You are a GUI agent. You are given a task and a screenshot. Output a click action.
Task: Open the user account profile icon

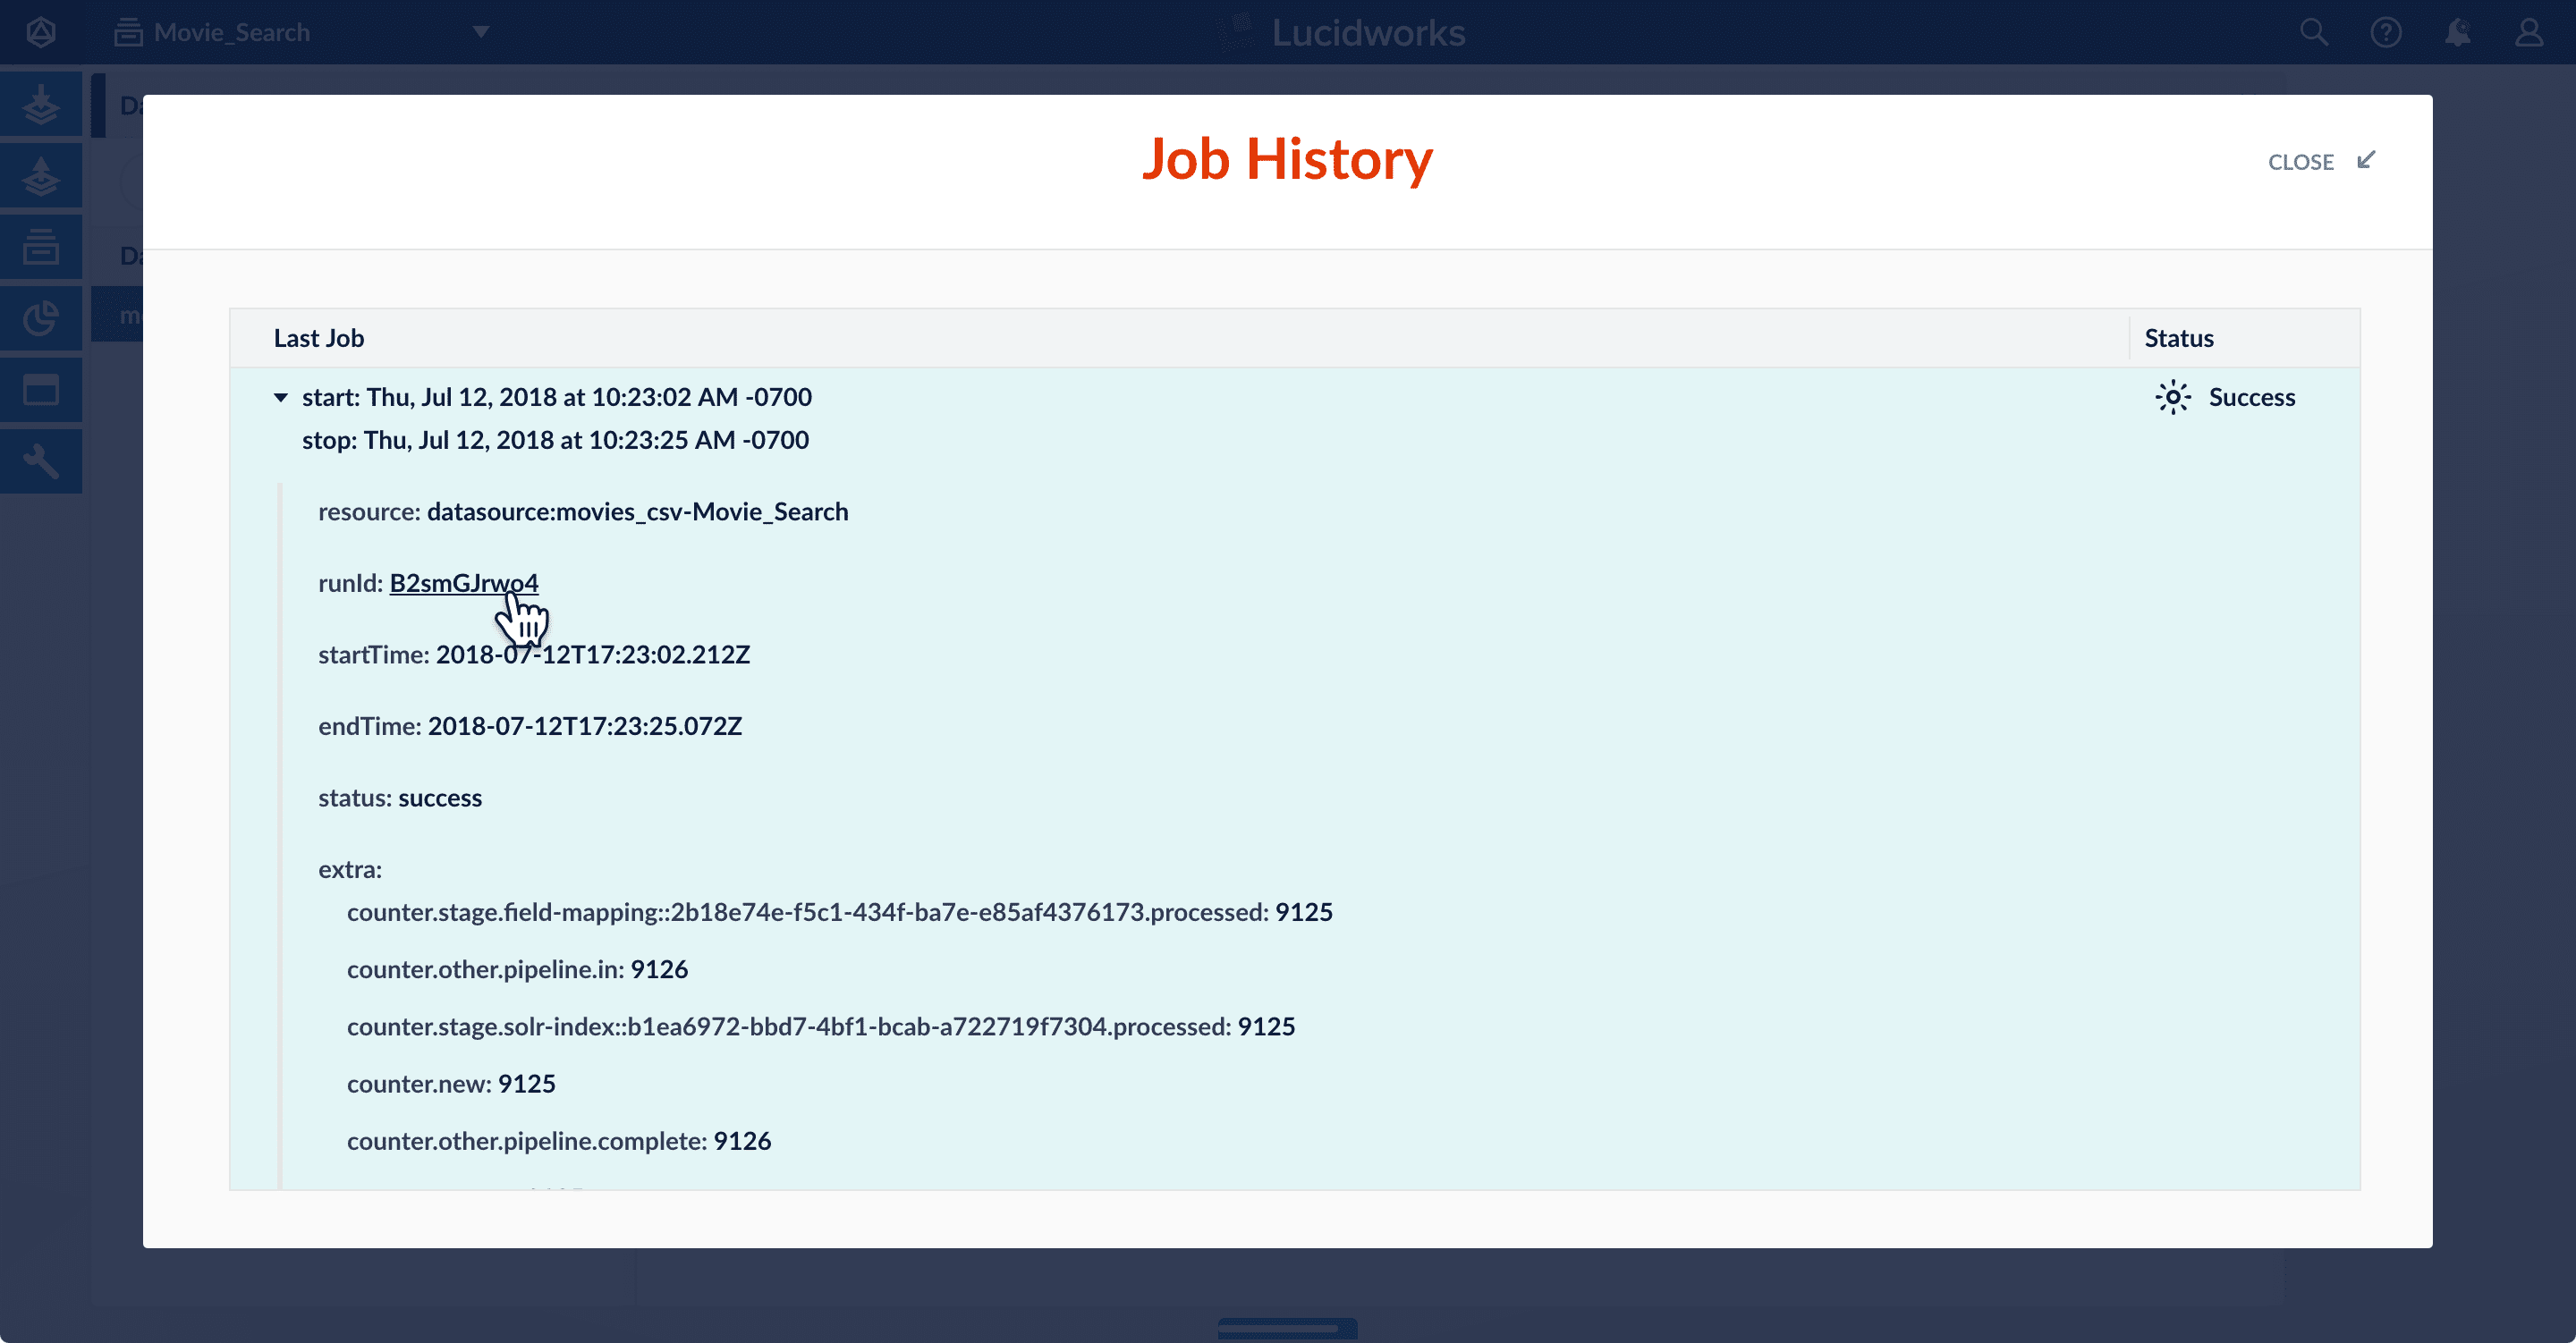coord(2530,32)
